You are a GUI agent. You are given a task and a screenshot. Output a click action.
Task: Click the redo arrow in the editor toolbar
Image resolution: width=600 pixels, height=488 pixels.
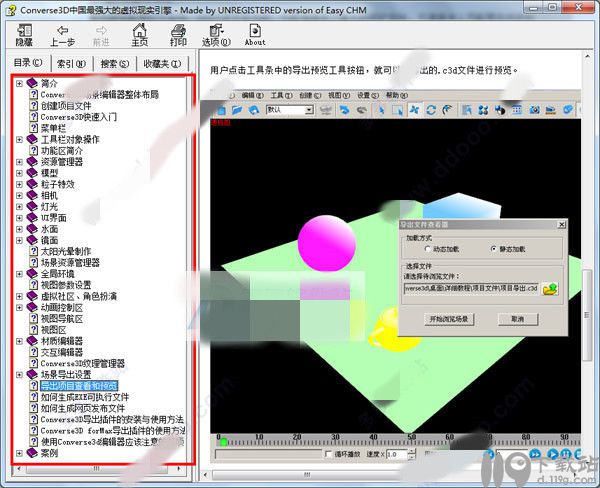[362, 110]
